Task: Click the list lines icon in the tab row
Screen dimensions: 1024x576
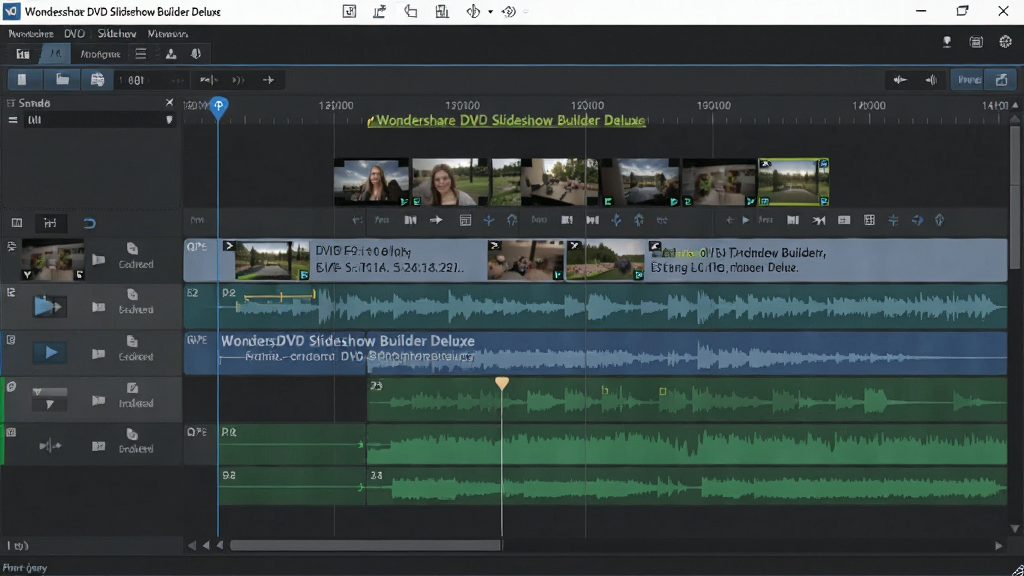Action: point(140,54)
